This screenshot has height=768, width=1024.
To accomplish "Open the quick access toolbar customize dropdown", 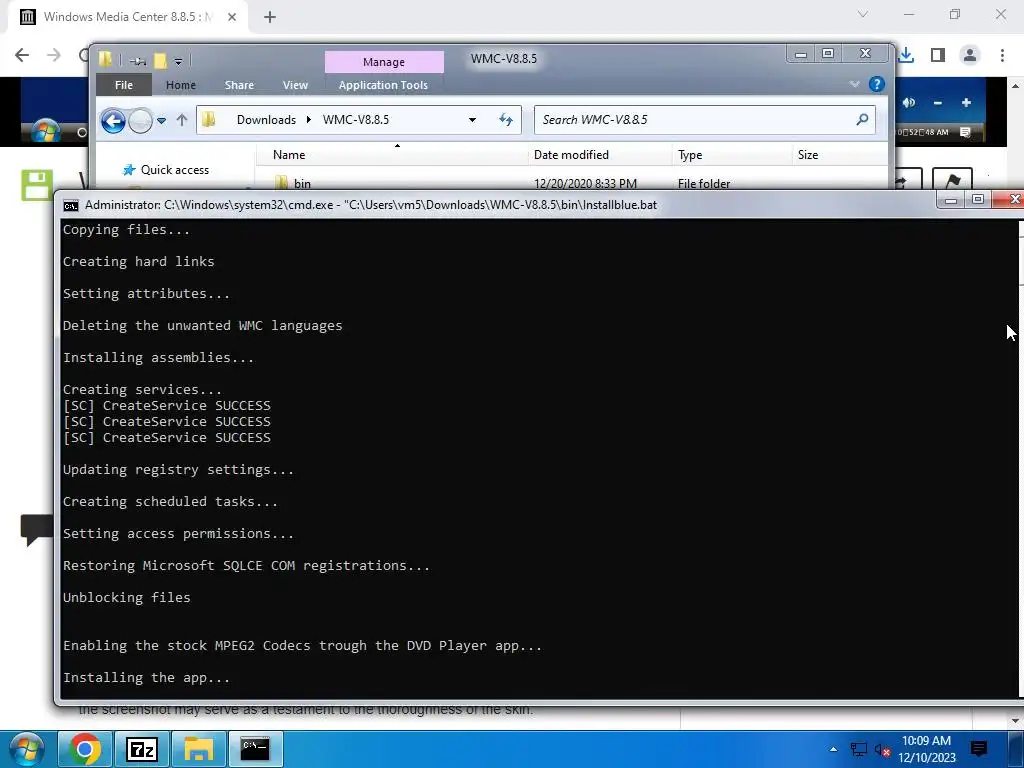I will 178,61.
